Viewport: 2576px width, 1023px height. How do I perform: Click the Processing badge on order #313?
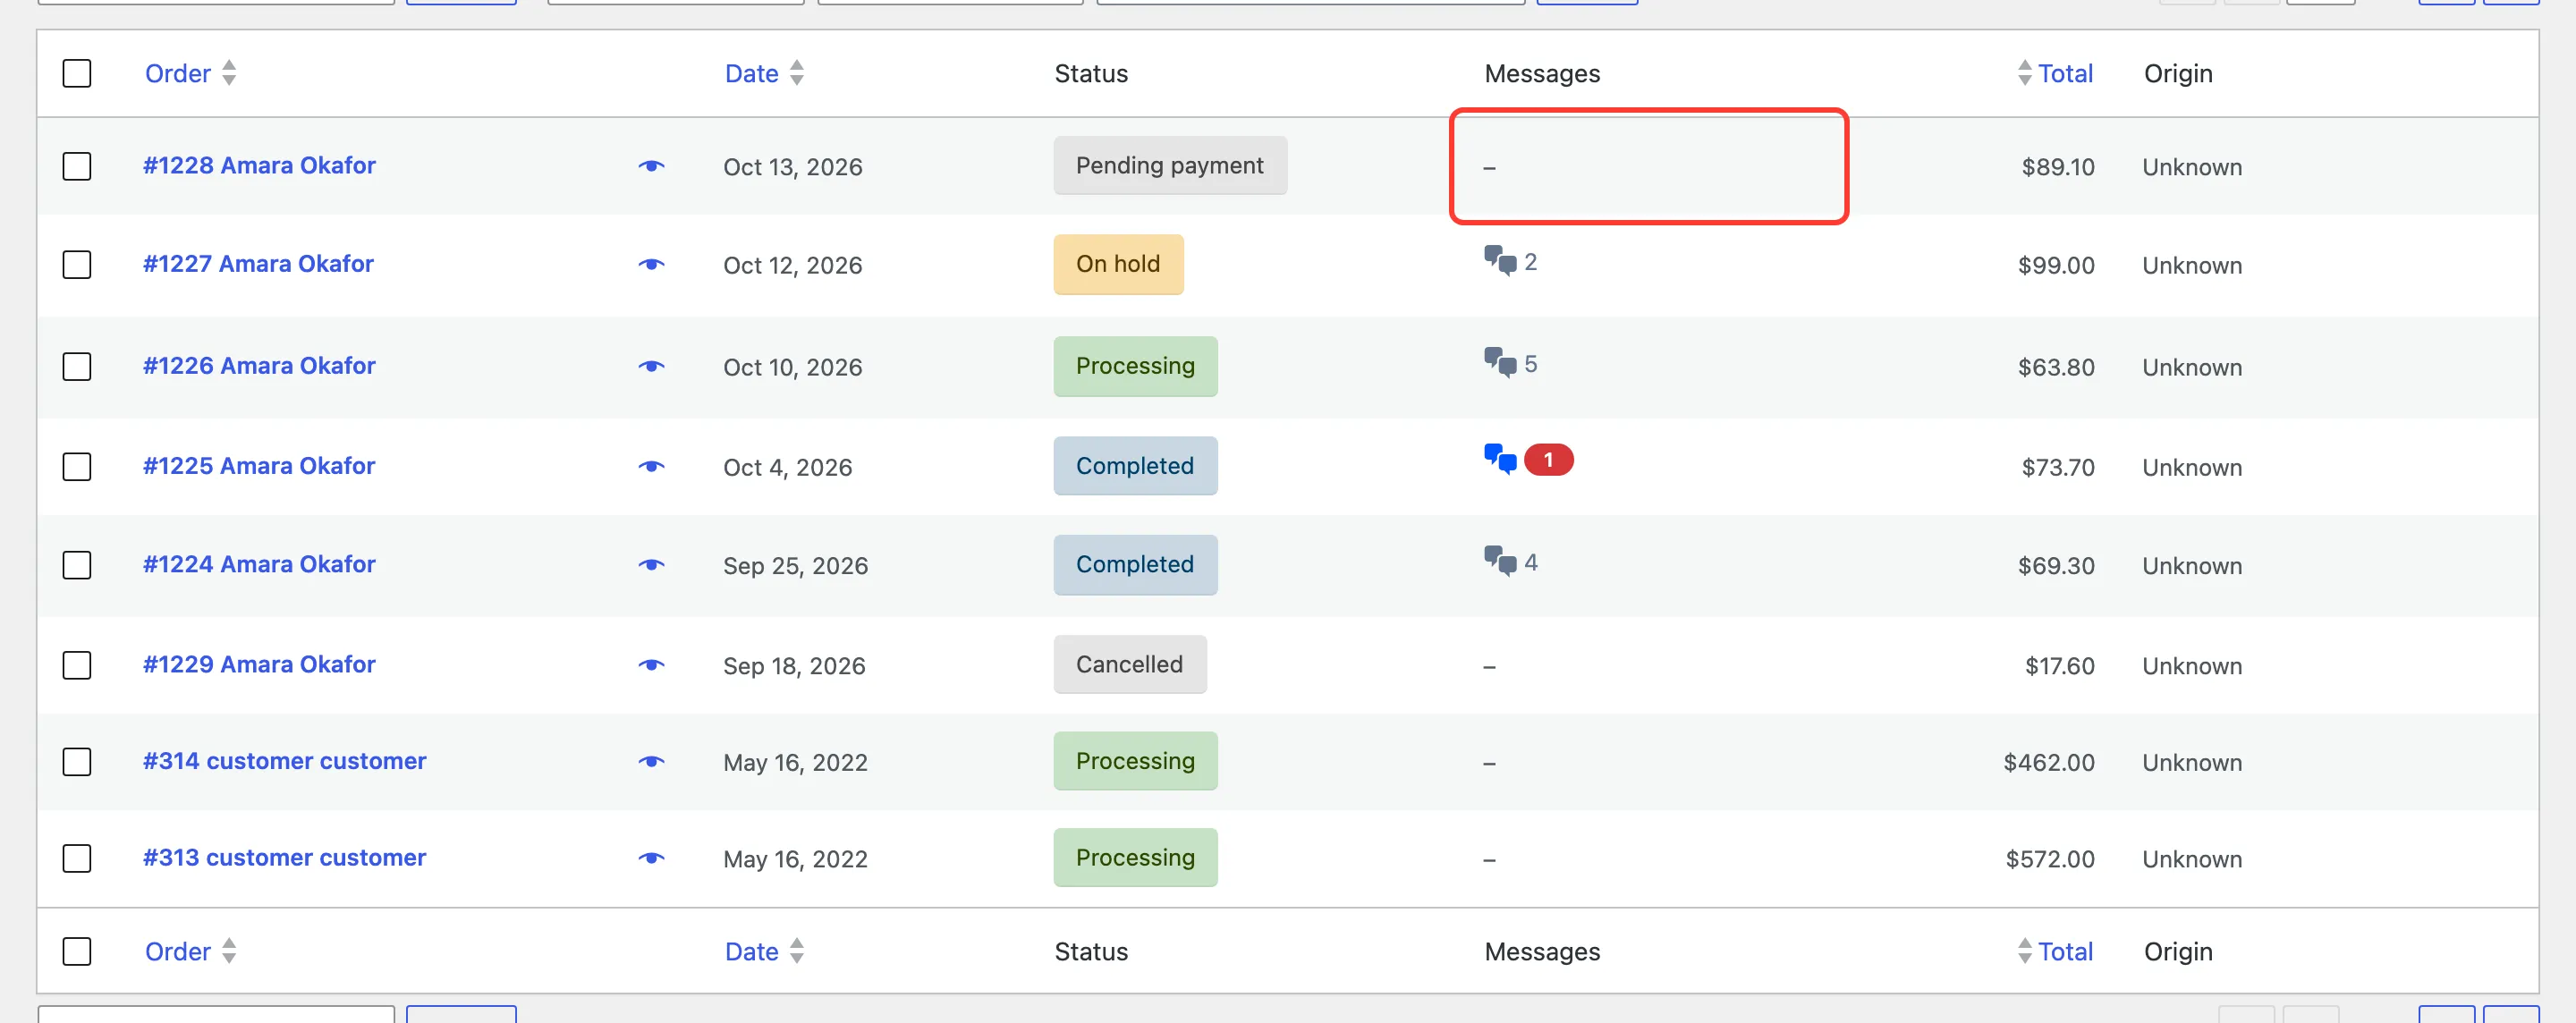[1135, 858]
